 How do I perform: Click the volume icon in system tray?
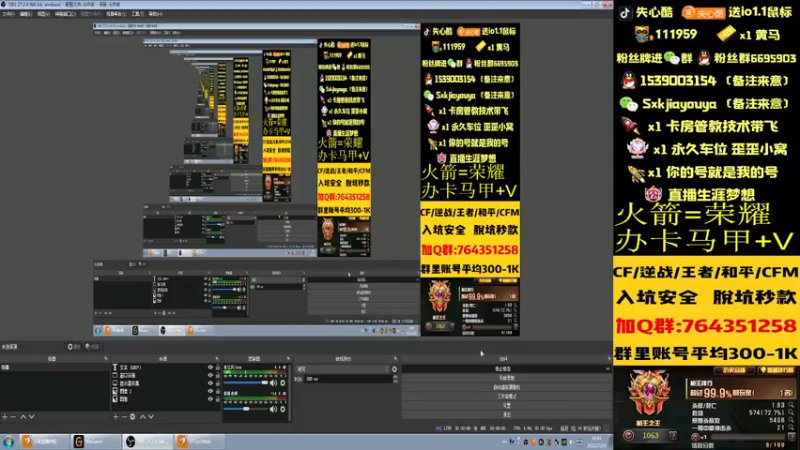coord(572,442)
